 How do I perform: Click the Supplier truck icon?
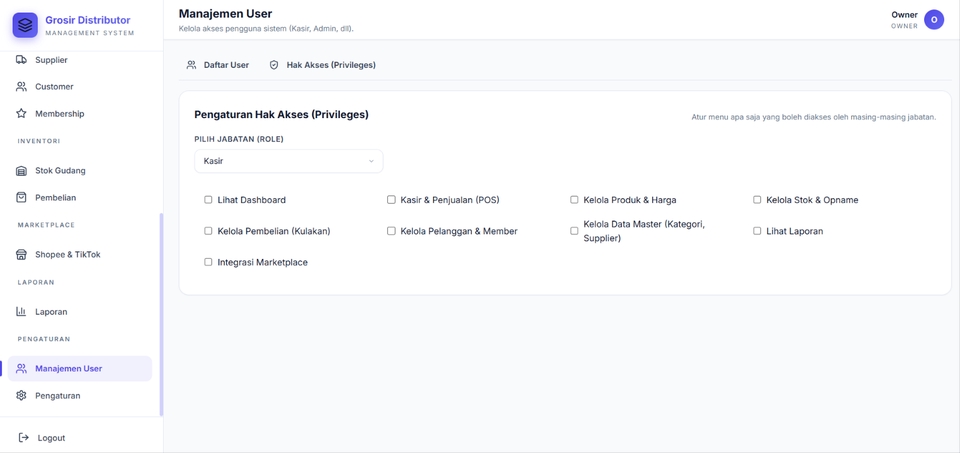click(x=21, y=60)
